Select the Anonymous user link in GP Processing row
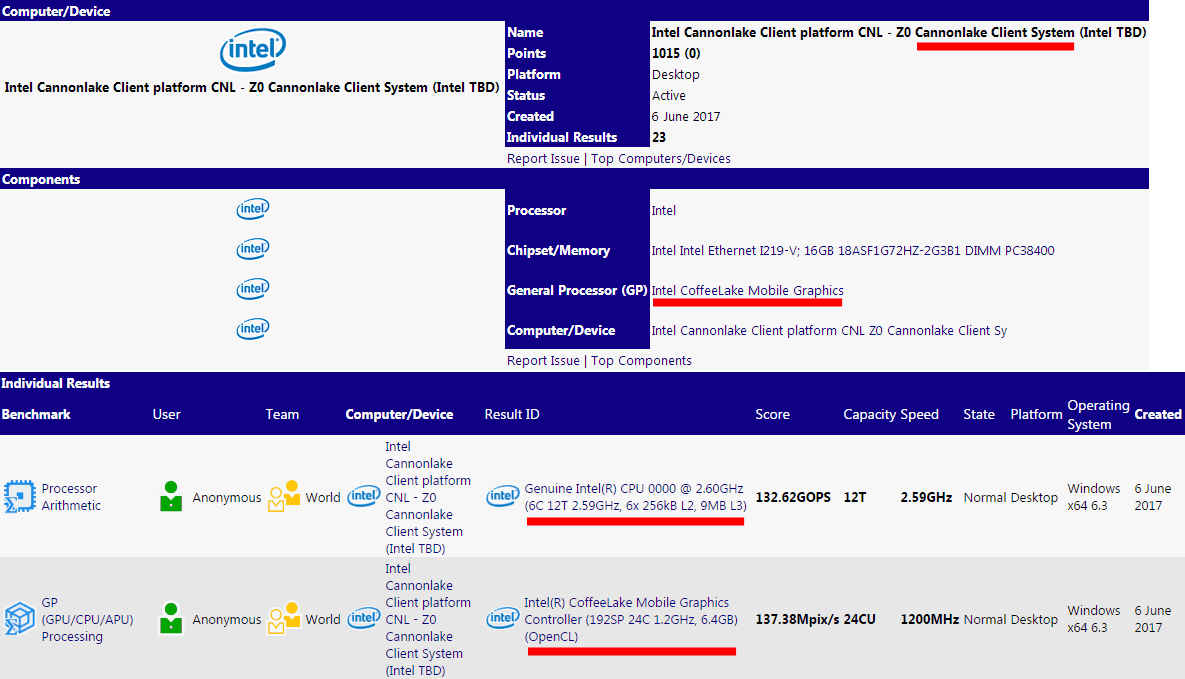The height and width of the screenshot is (679, 1185). pyautogui.click(x=226, y=620)
